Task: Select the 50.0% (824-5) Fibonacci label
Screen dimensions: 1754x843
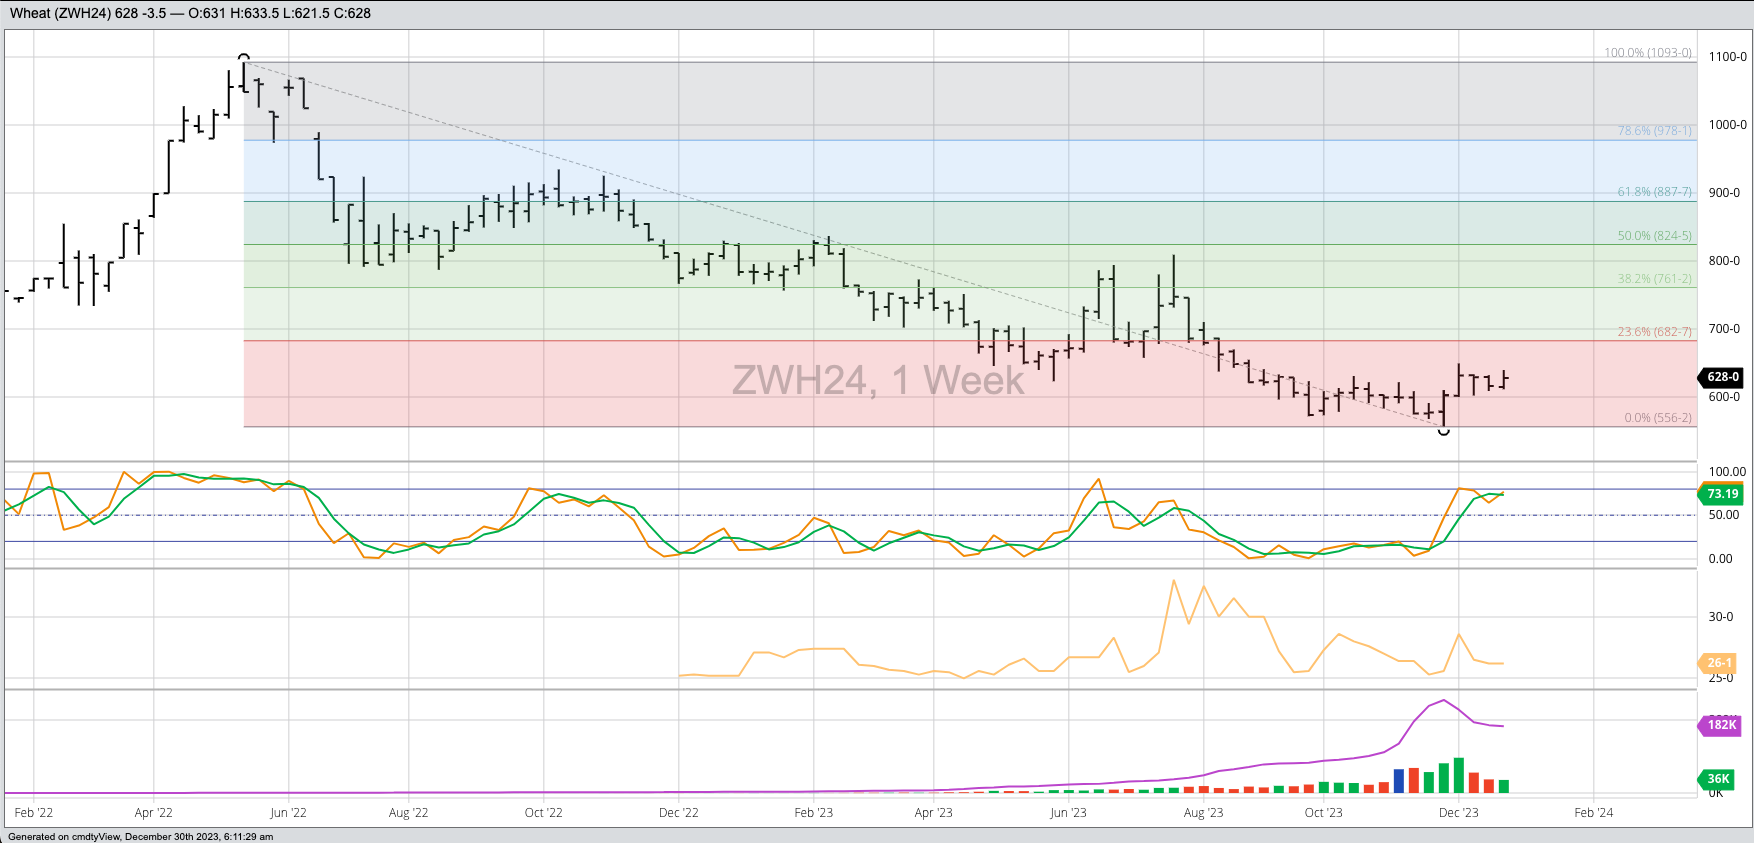Action: (x=1654, y=236)
